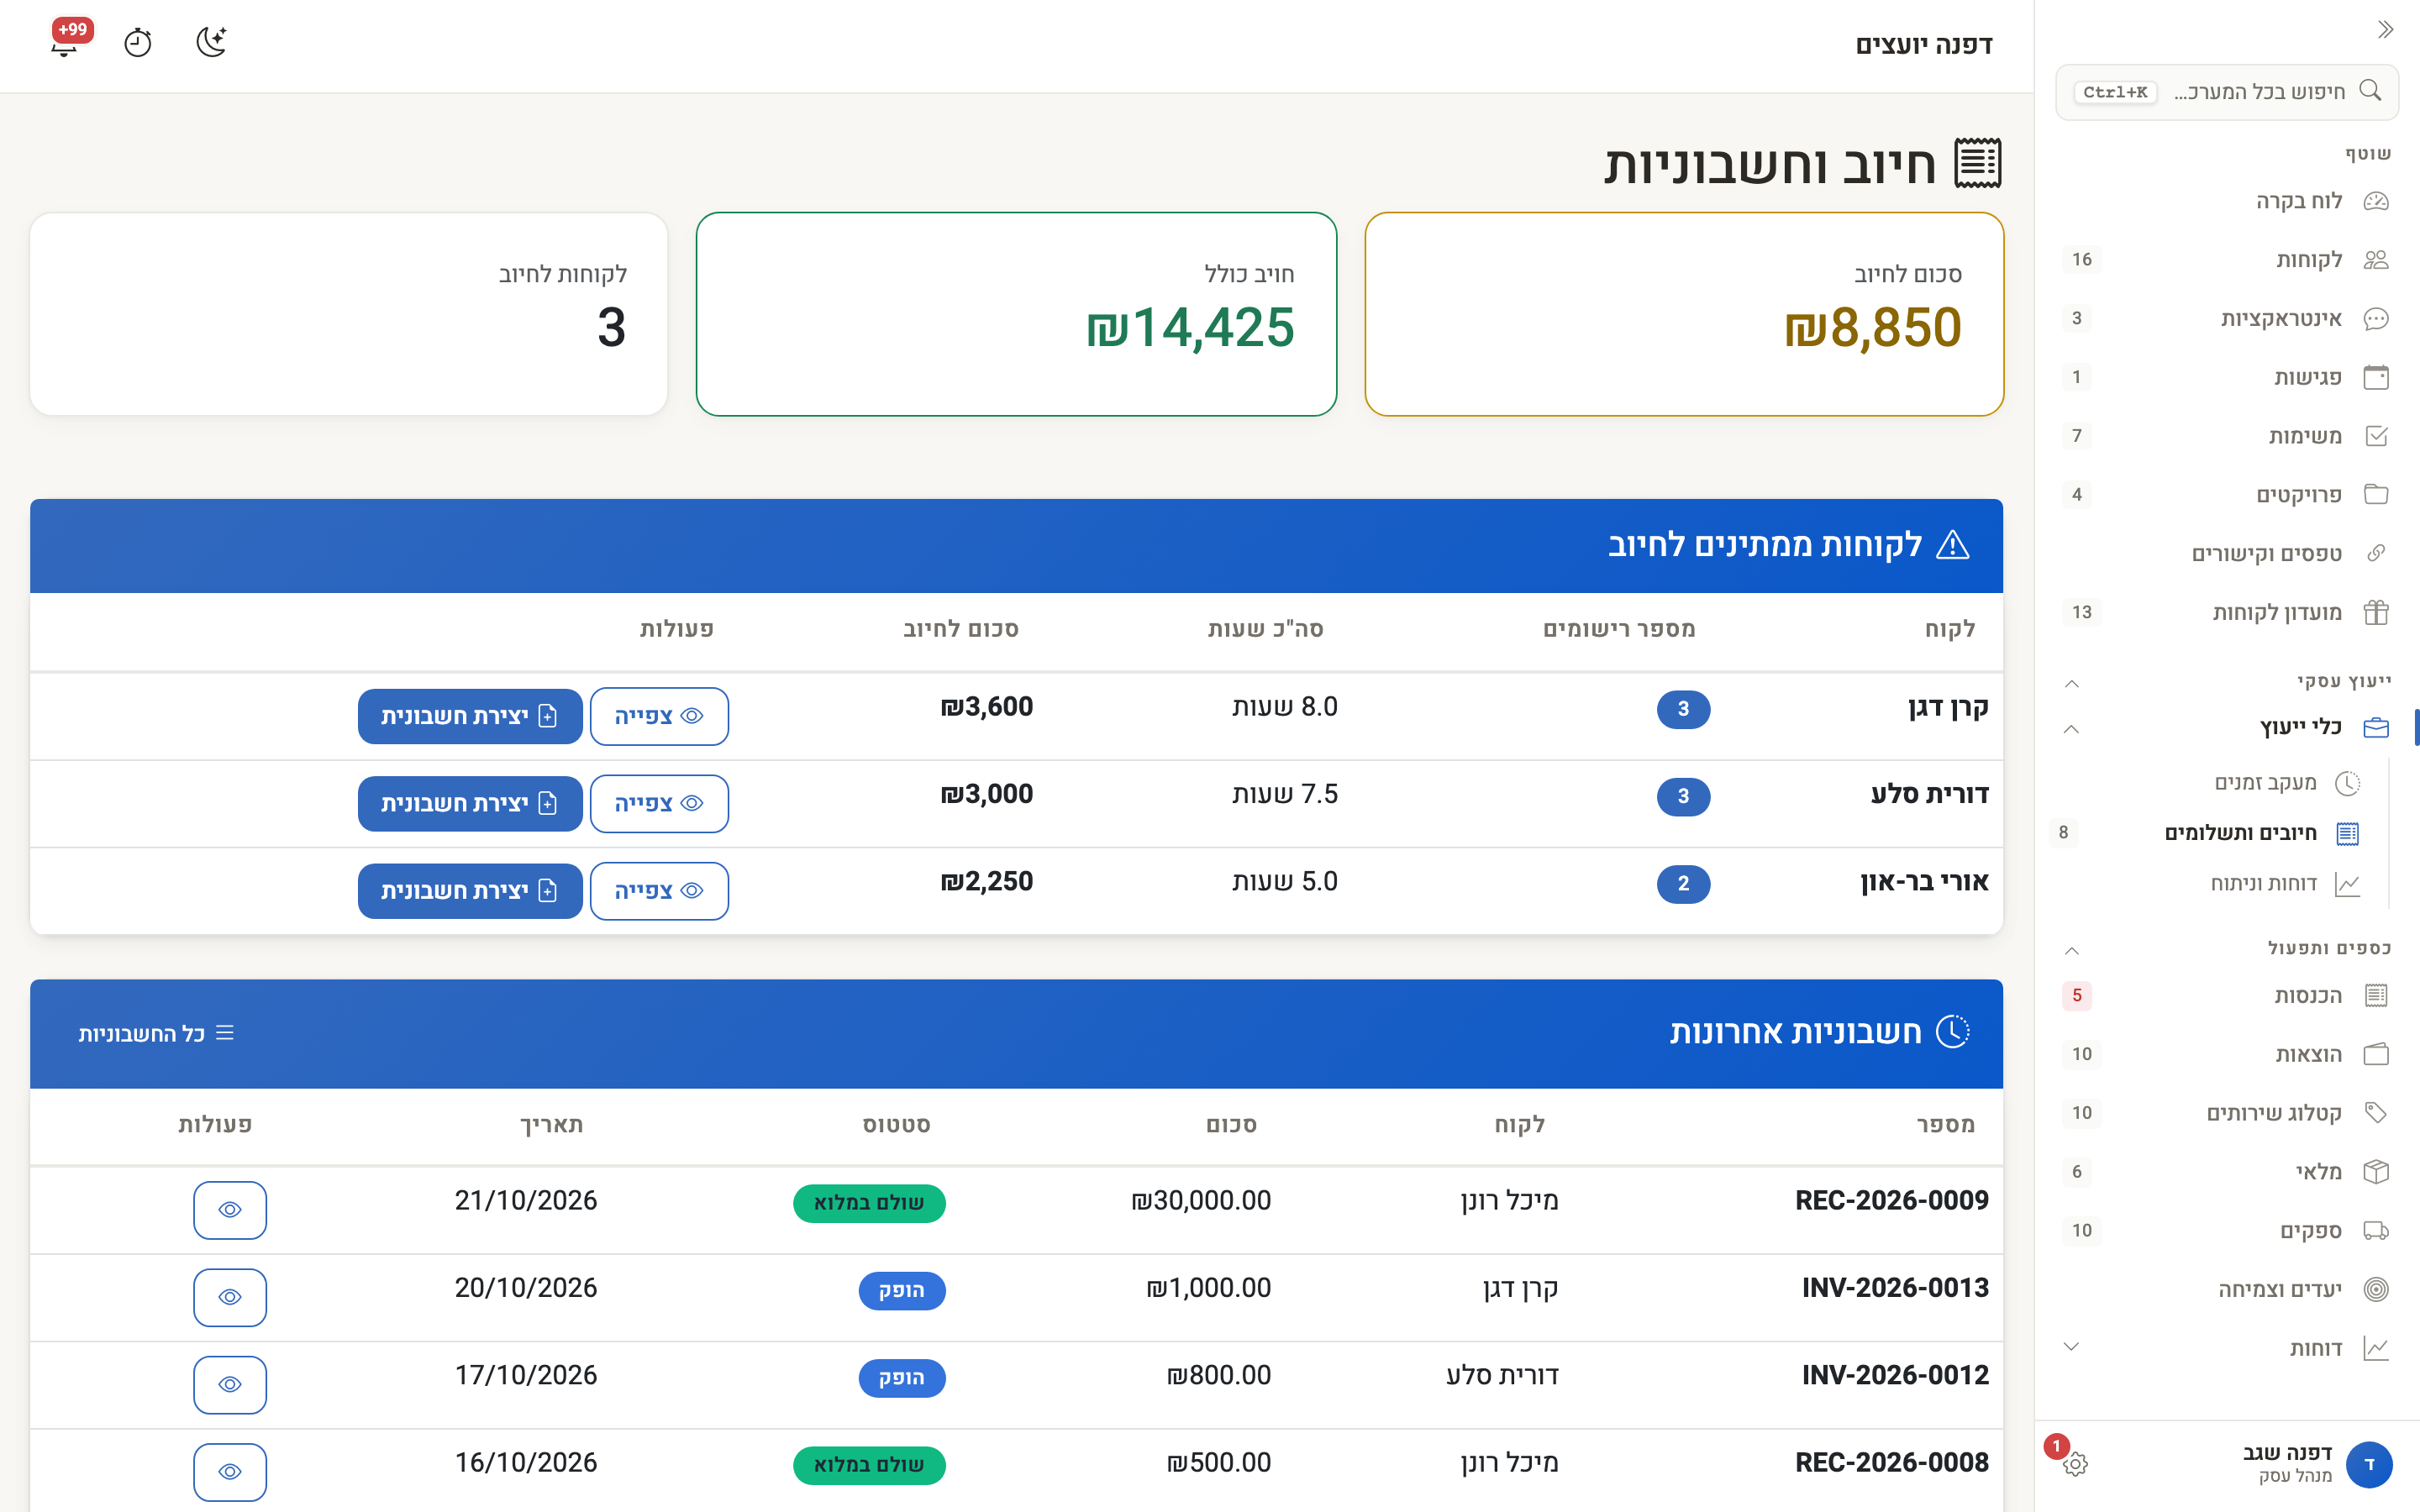The image size is (2420, 1512).
Task: Click the system-wide search field
Action: pos(2227,92)
